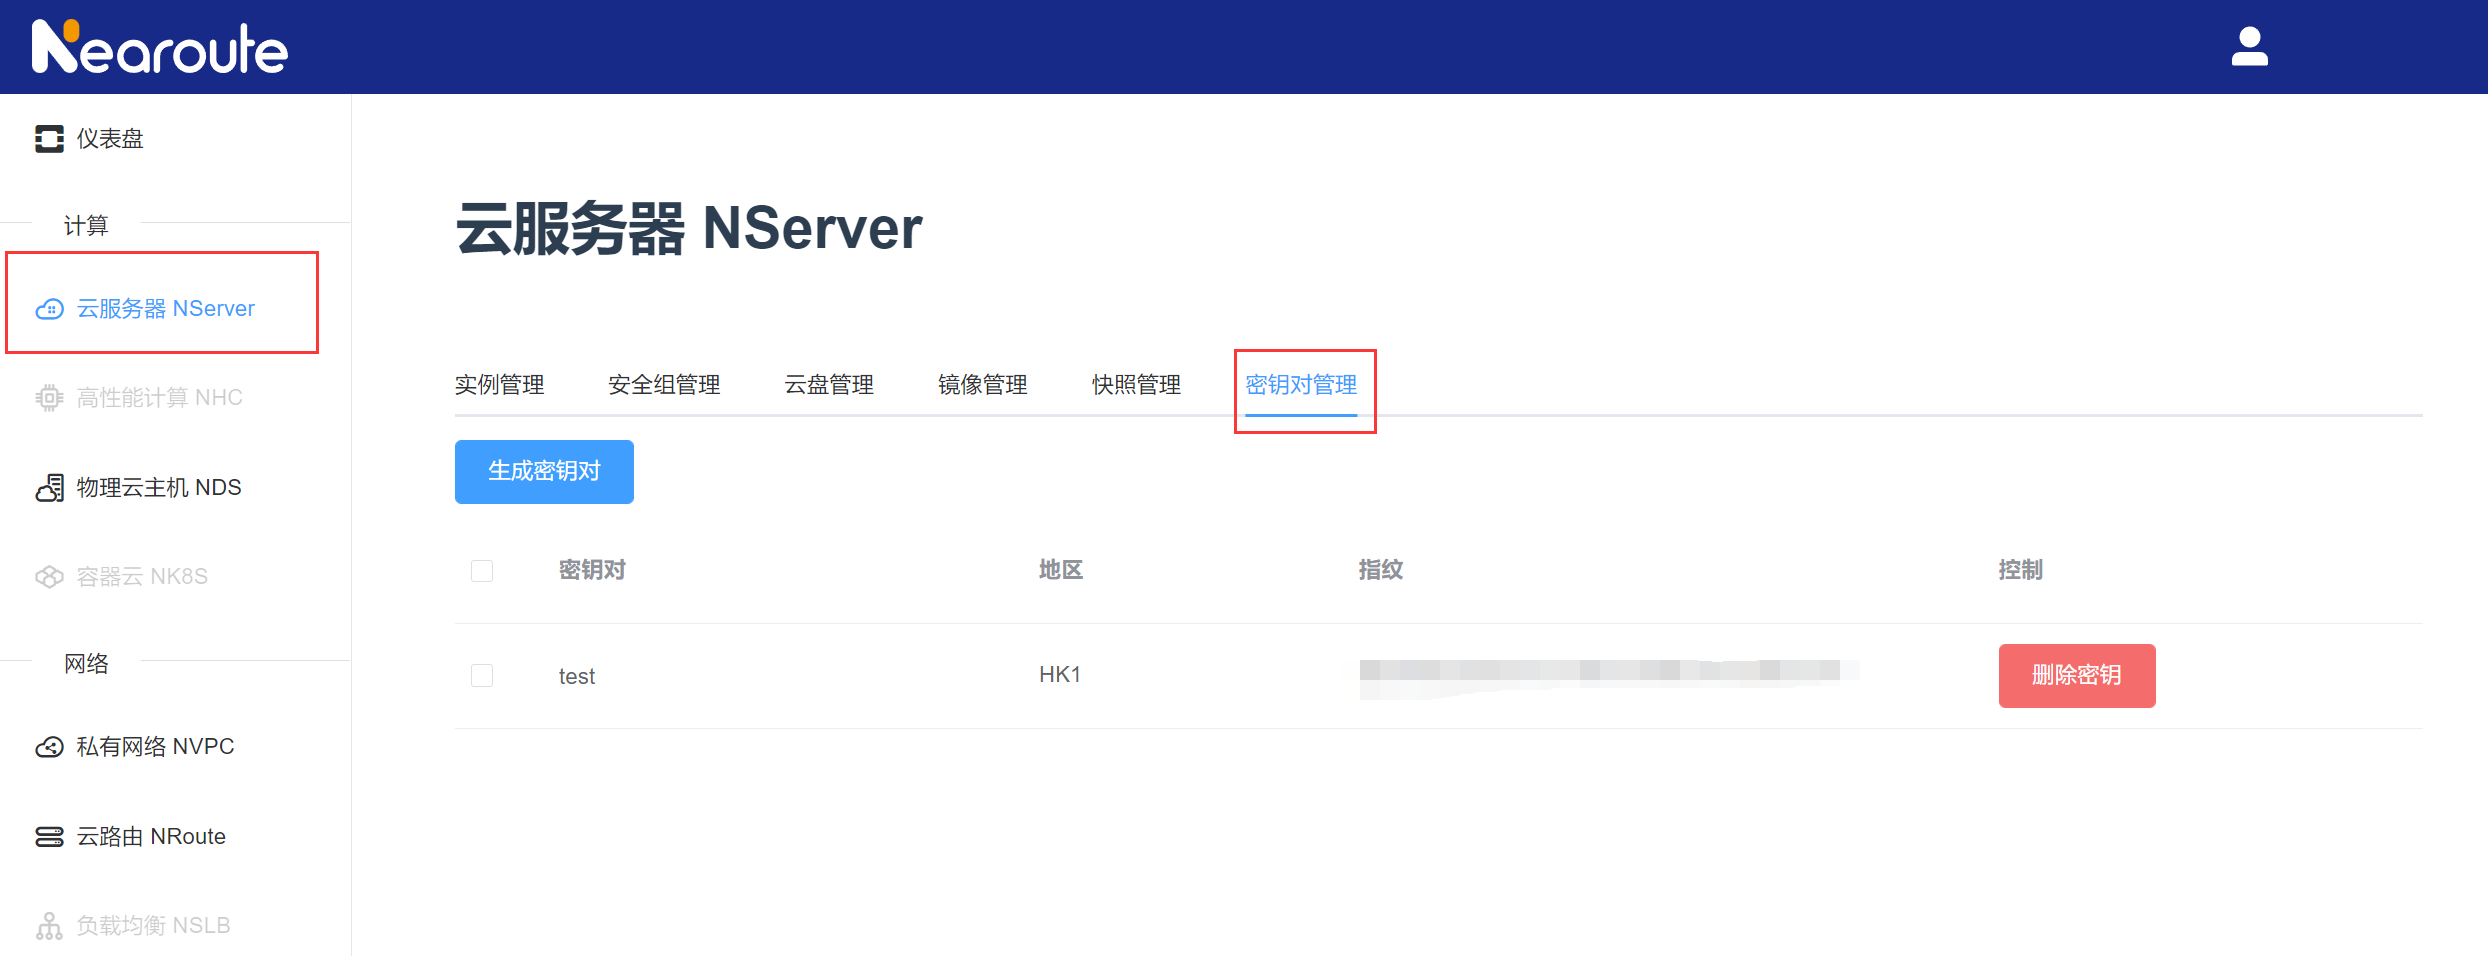Switch to the 实例管理 tab
2488x956 pixels.
(499, 385)
